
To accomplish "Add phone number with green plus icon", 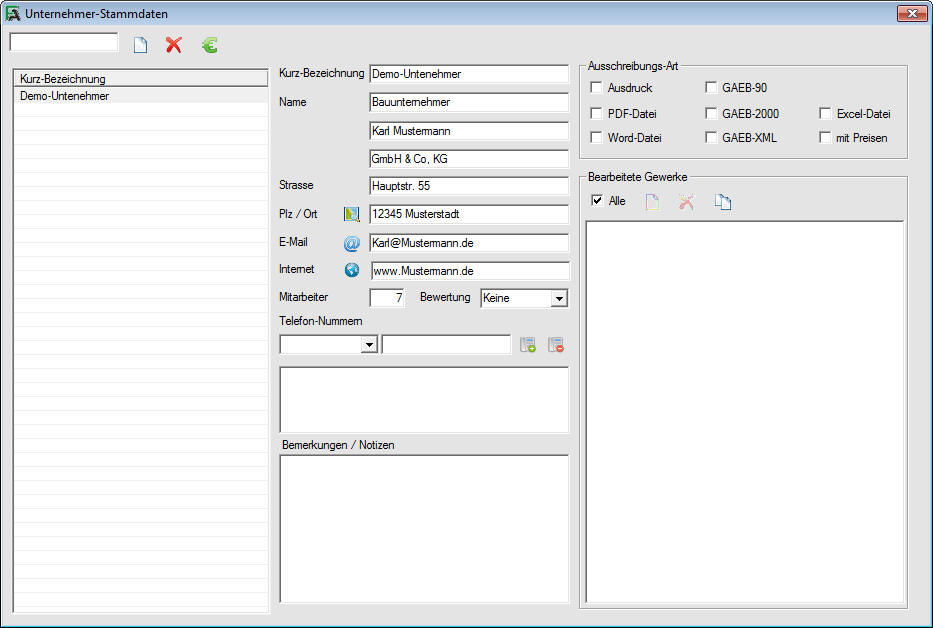I will [x=528, y=345].
